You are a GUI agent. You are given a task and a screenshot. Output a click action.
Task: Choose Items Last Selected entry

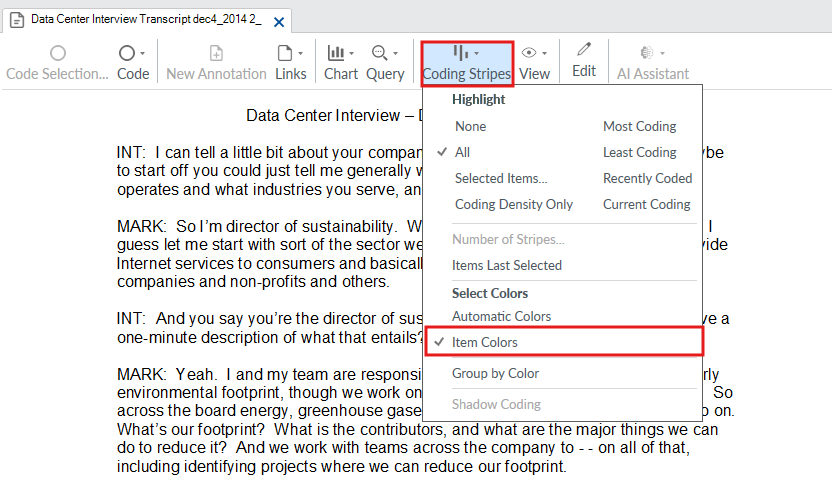click(507, 265)
